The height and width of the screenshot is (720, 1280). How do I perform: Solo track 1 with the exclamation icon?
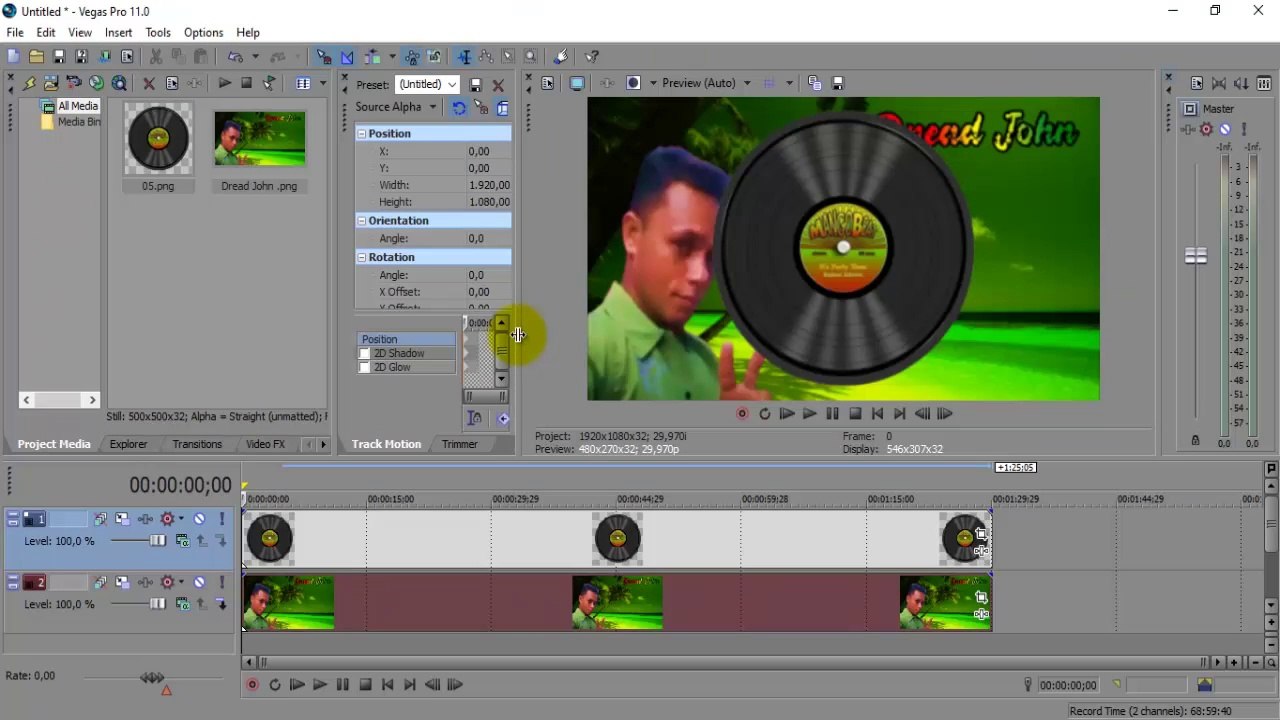coord(221,519)
